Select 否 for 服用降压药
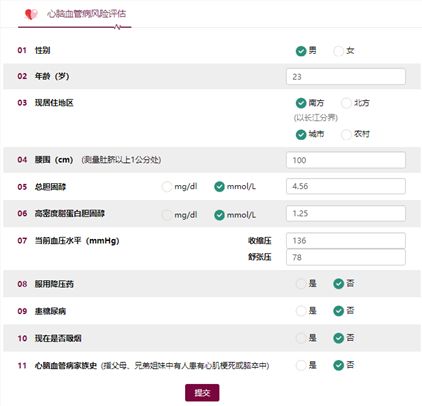The image size is (422, 406). click(338, 284)
